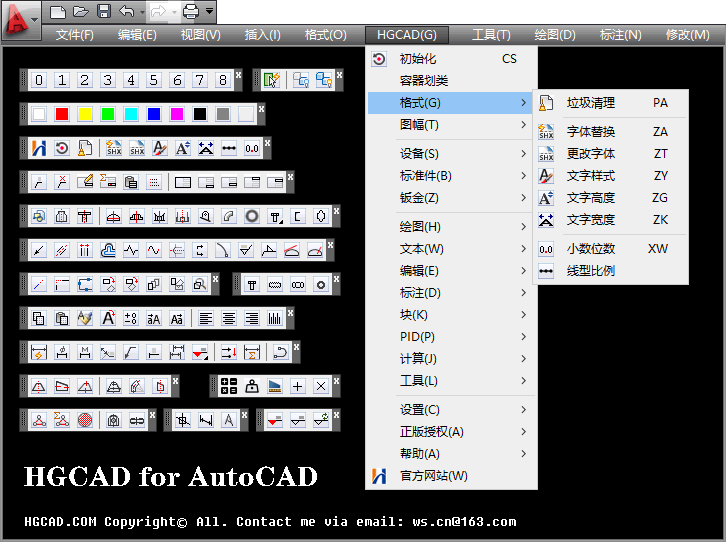Image resolution: width=726 pixels, height=542 pixels.
Task: Click the red hatched circle icon
Action: pyautogui.click(x=85, y=420)
